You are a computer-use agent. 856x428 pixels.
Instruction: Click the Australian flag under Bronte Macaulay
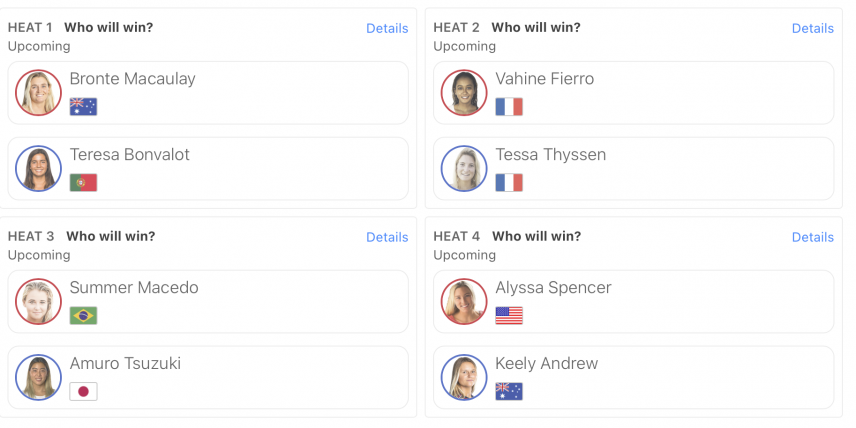tap(84, 106)
